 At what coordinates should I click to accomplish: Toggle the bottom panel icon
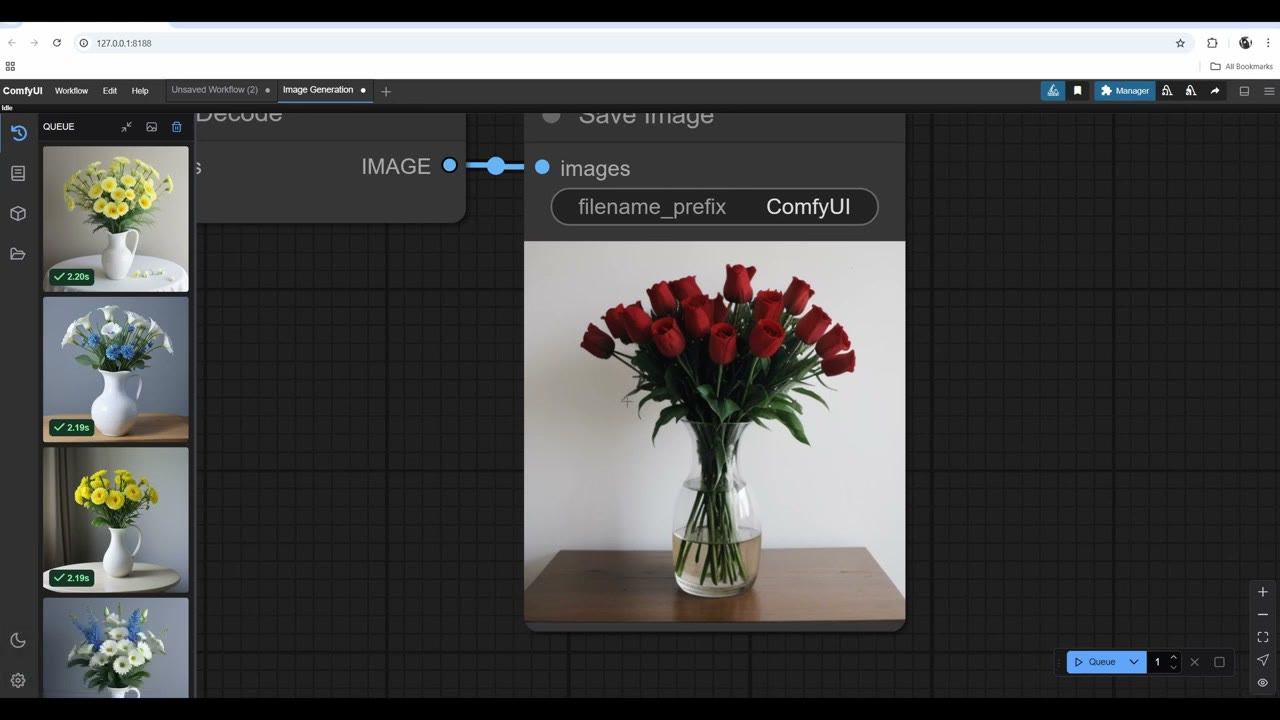[x=1244, y=91]
